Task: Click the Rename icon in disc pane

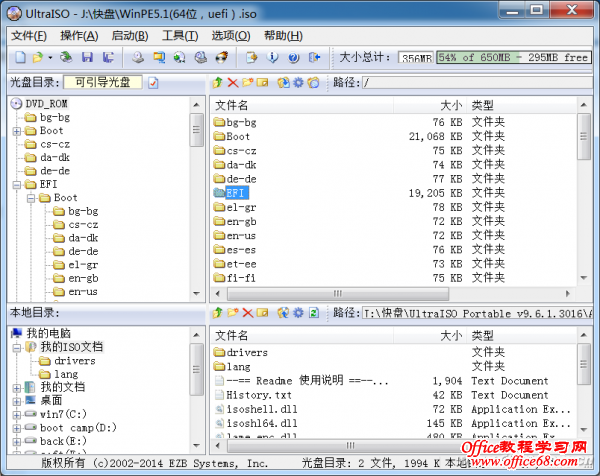Action: (x=262, y=82)
